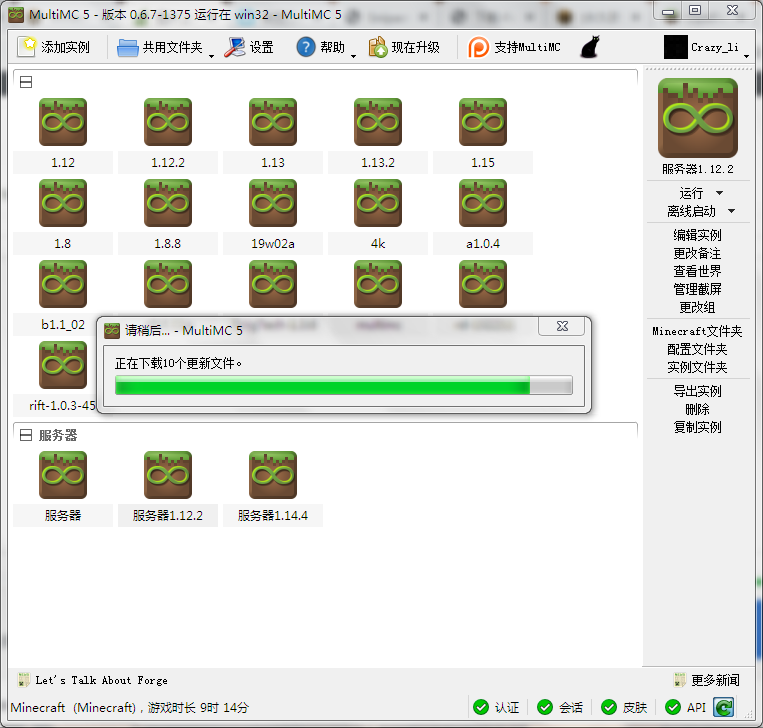Image resolution: width=763 pixels, height=728 pixels.
Task: Click the black cat icon in the toolbar
Action: [590, 47]
